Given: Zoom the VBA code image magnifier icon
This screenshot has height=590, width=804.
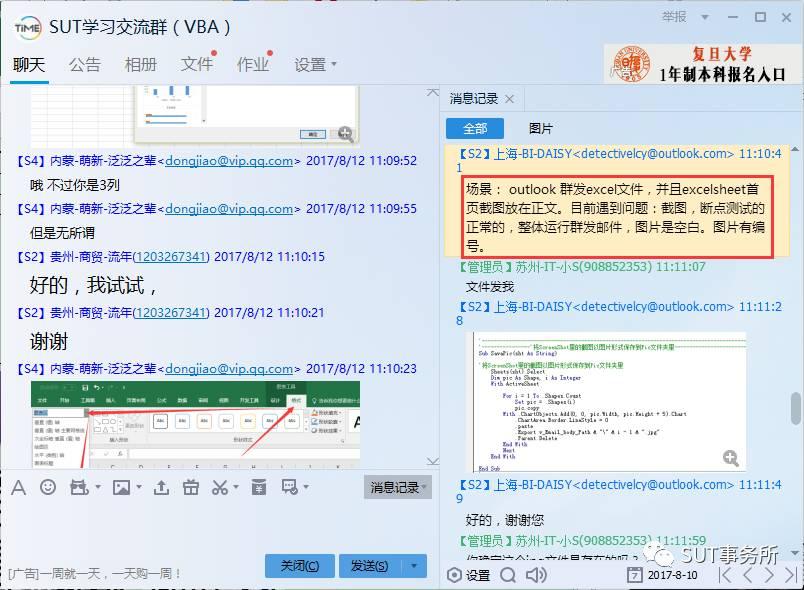Looking at the screenshot, I should coord(731,458).
